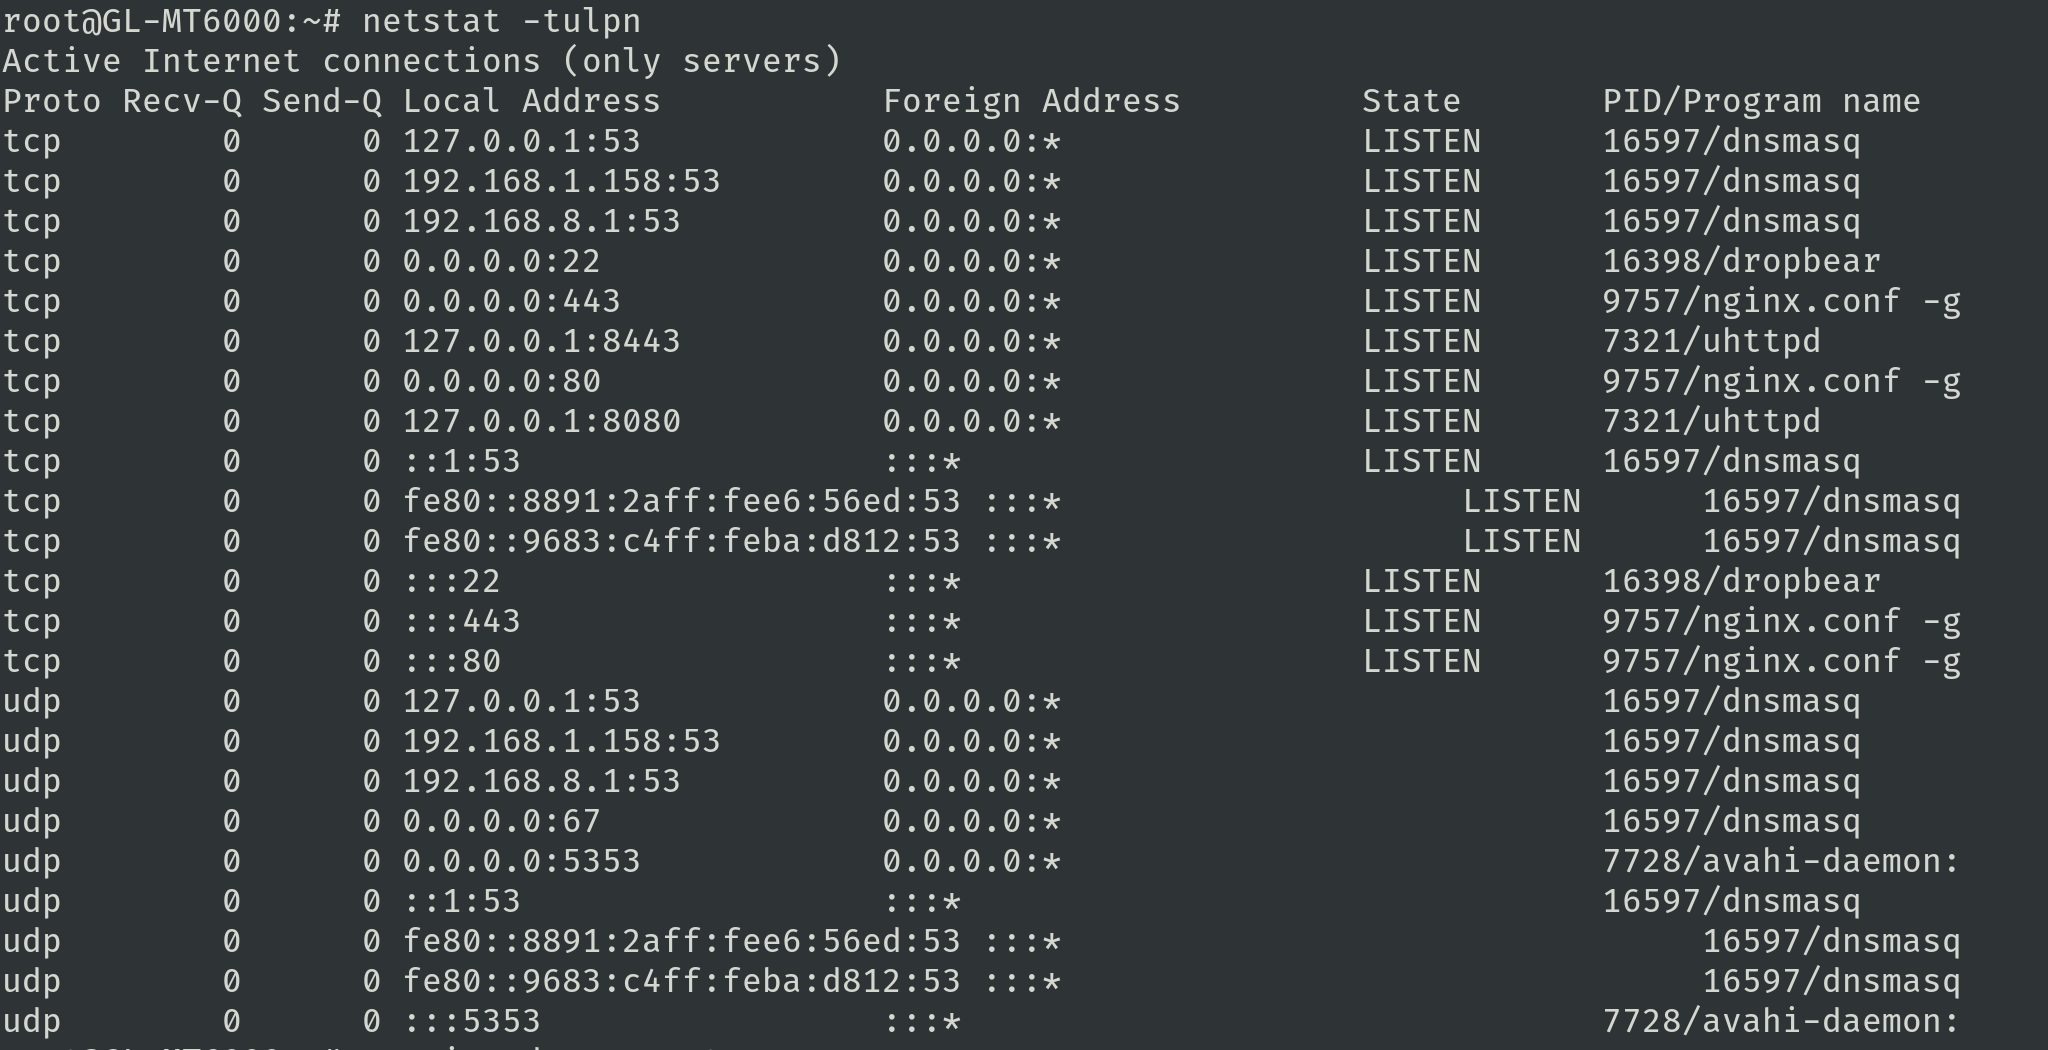Screen dimensions: 2048x1050
Task: Click the Send-Q column header
Action: [x=321, y=101]
